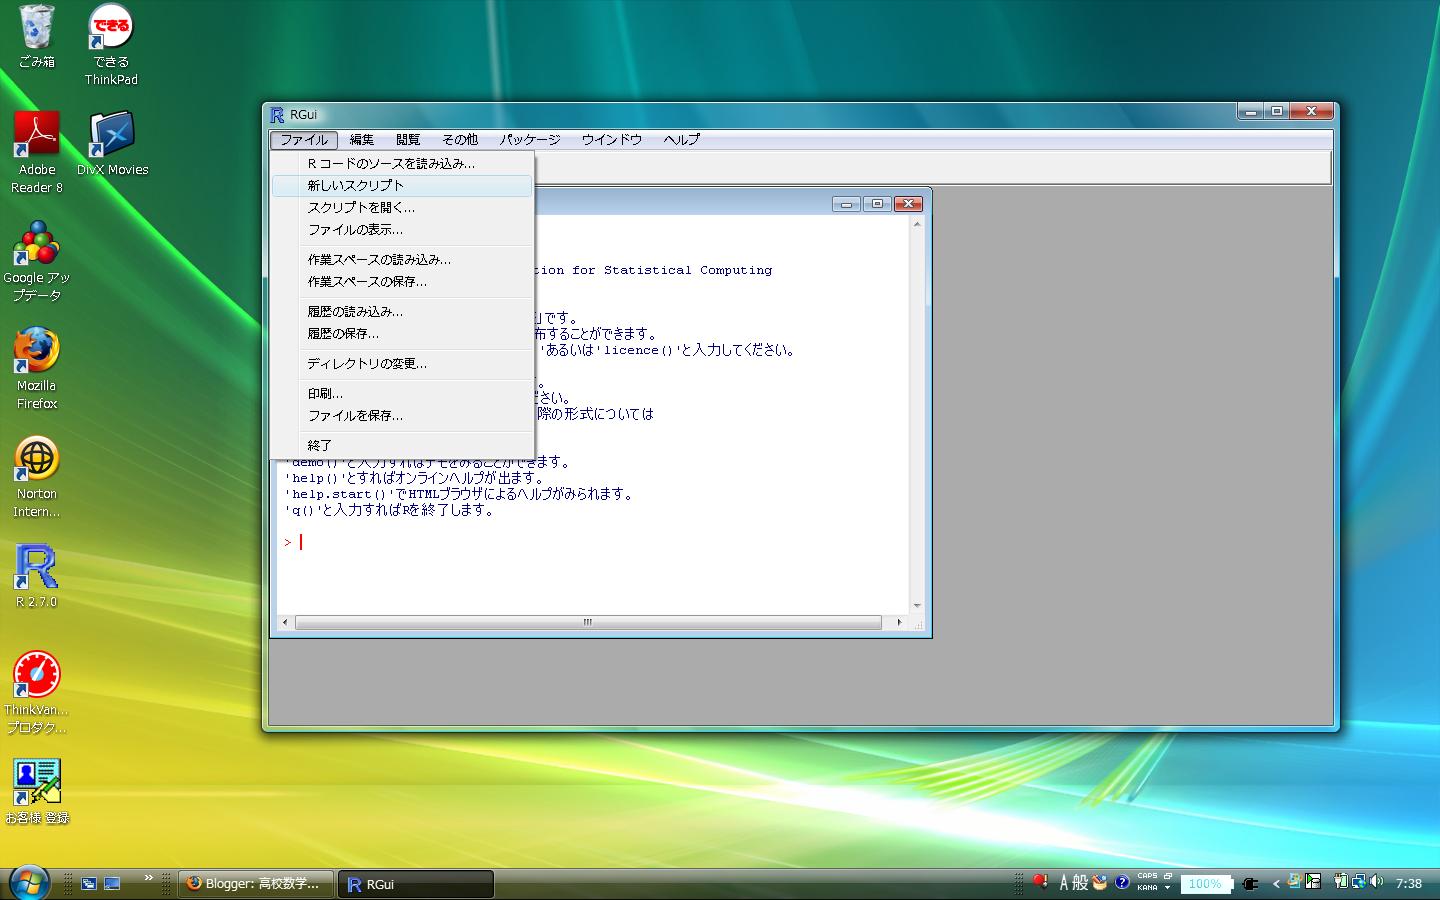
Task: Launch the R 2.7.0 desktop shortcut
Action: click(37, 576)
